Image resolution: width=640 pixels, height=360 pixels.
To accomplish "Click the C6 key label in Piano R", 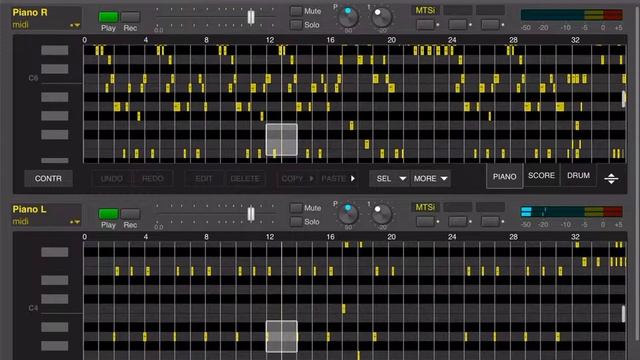I will pos(33,78).
